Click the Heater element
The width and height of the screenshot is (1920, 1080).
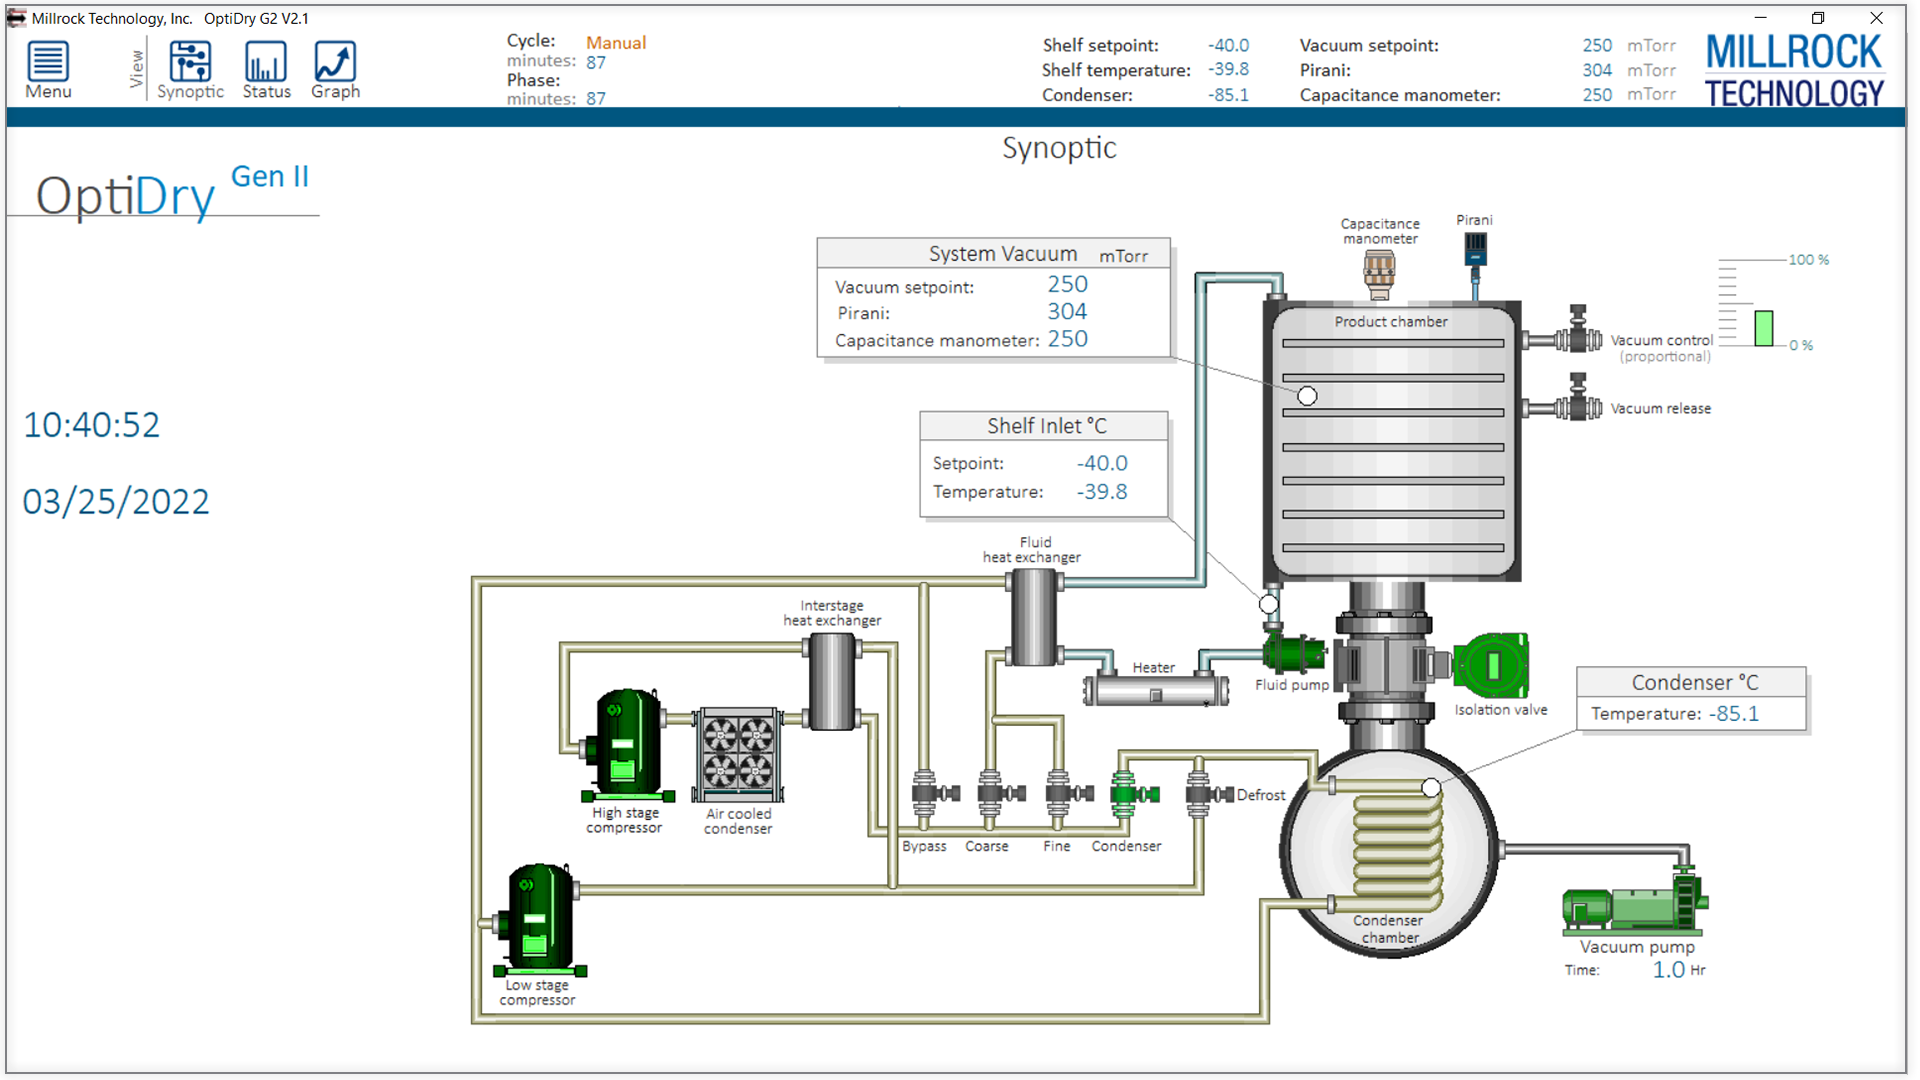point(1156,691)
